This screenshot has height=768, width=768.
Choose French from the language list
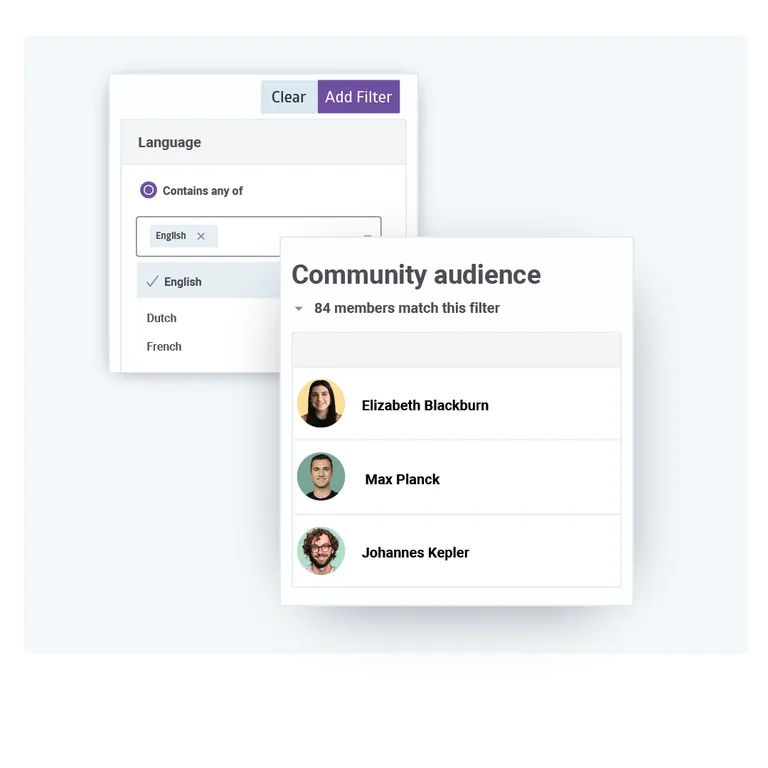tap(164, 347)
